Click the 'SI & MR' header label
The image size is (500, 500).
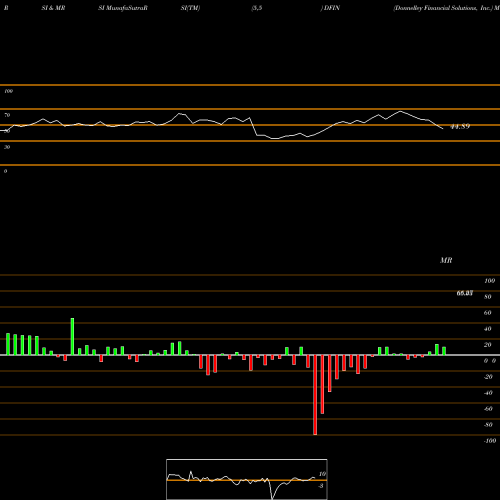coord(53,8)
